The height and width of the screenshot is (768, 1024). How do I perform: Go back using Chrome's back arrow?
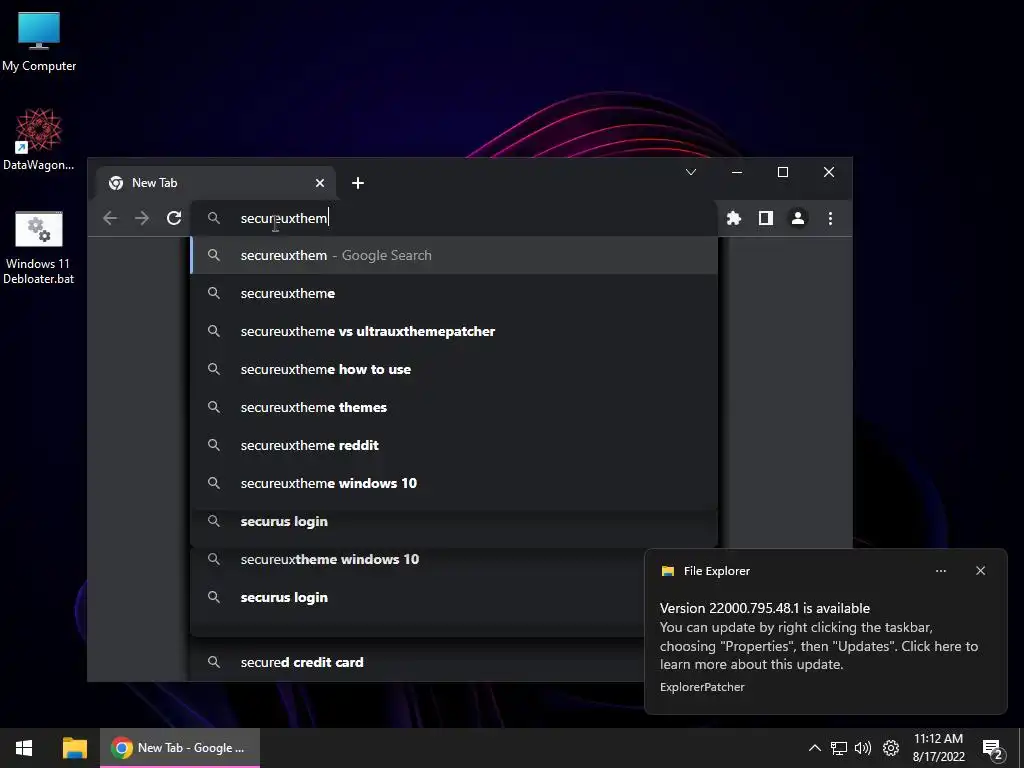tap(110, 218)
